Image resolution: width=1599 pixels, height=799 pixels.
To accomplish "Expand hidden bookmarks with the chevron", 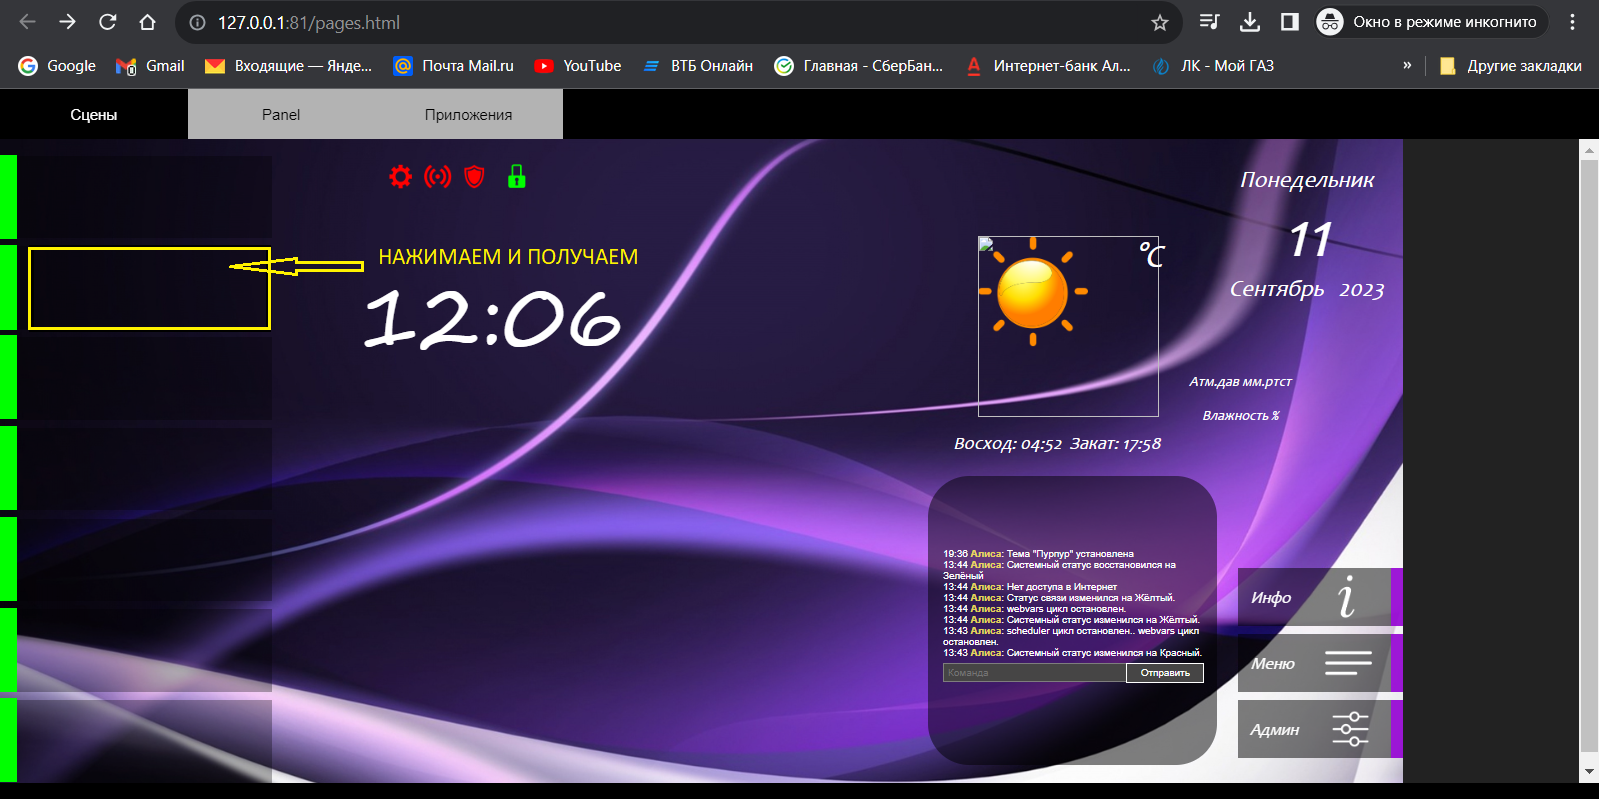I will 1407,65.
